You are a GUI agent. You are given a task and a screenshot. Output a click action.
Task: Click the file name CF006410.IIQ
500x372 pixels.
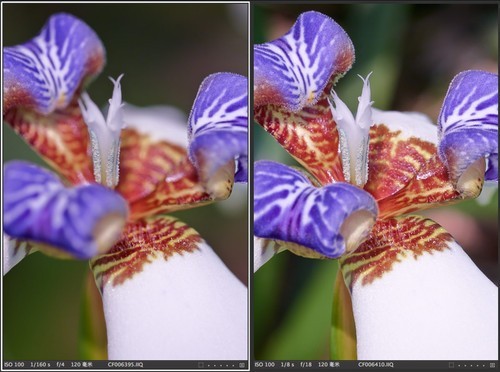coord(376,365)
